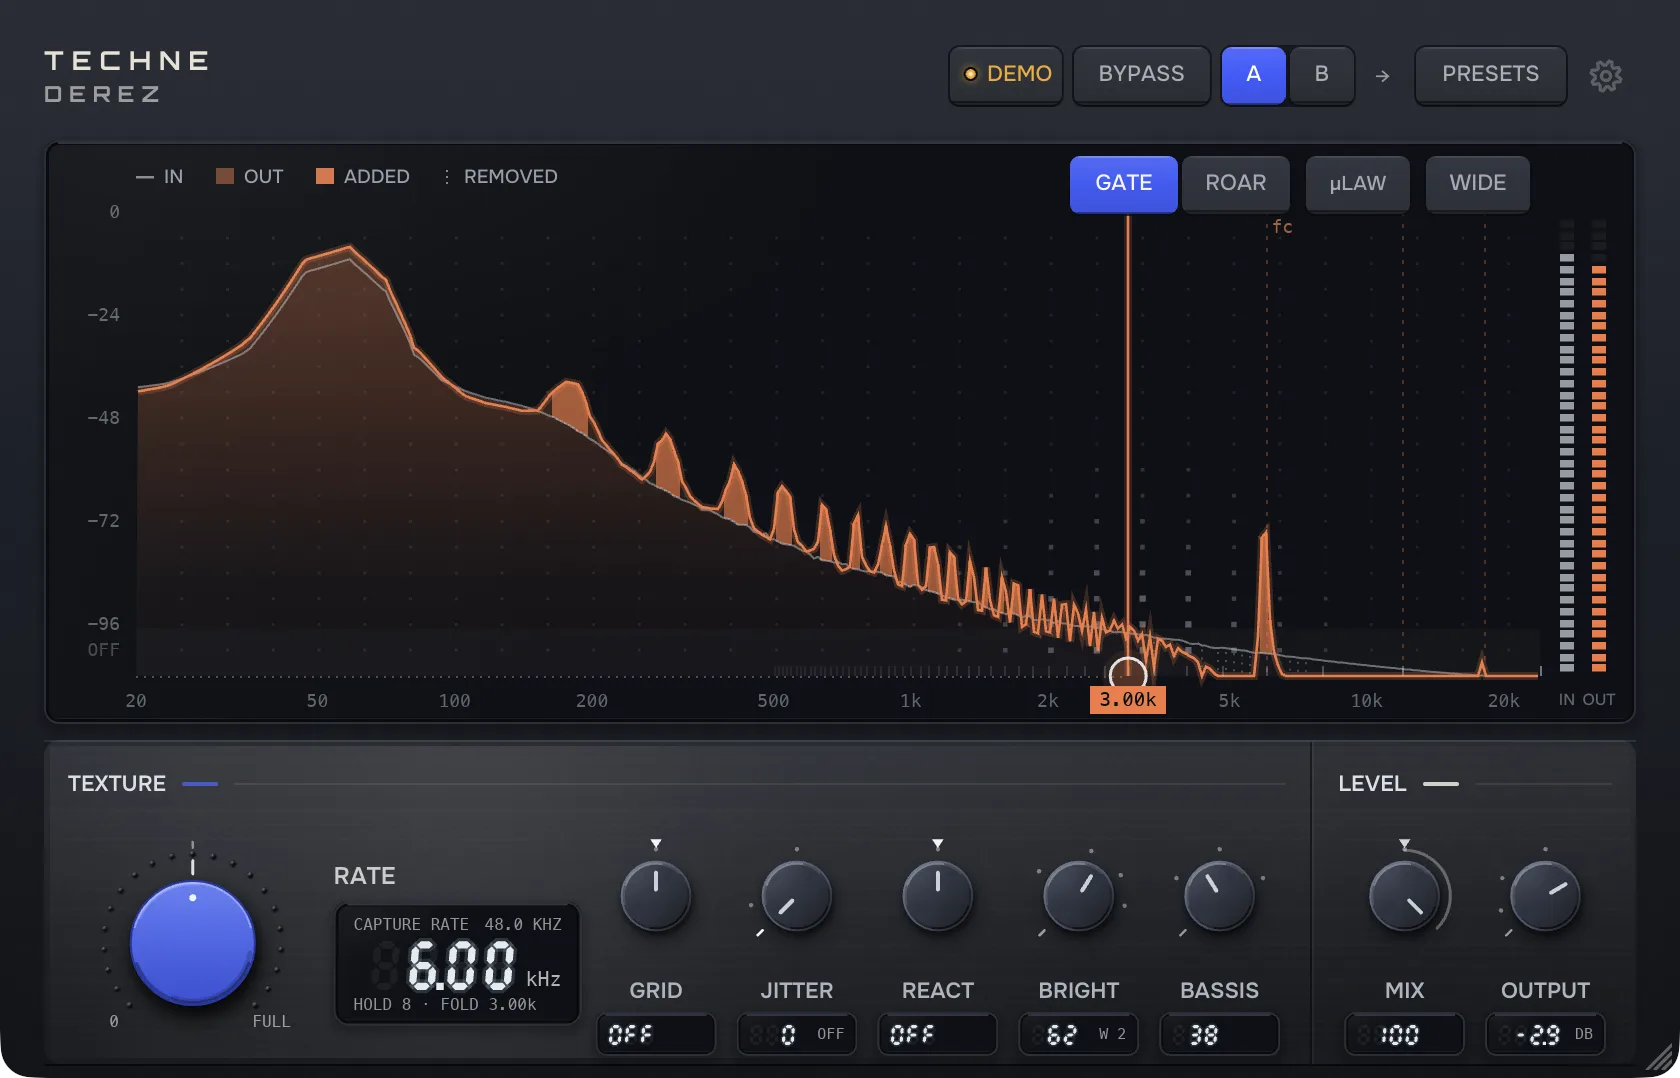Click the GRID knob

point(656,895)
